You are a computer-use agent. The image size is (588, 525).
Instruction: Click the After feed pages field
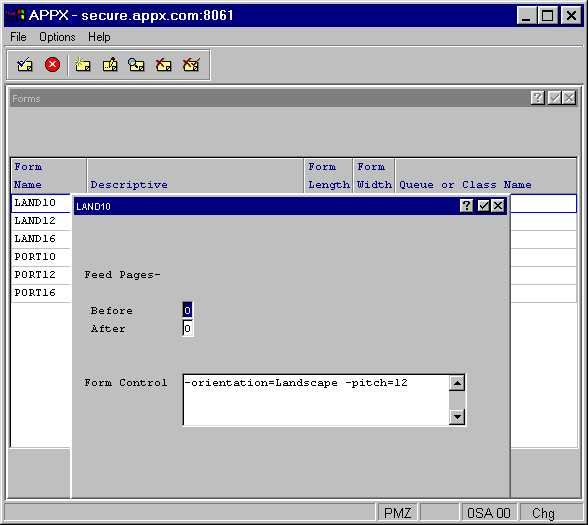[188, 328]
